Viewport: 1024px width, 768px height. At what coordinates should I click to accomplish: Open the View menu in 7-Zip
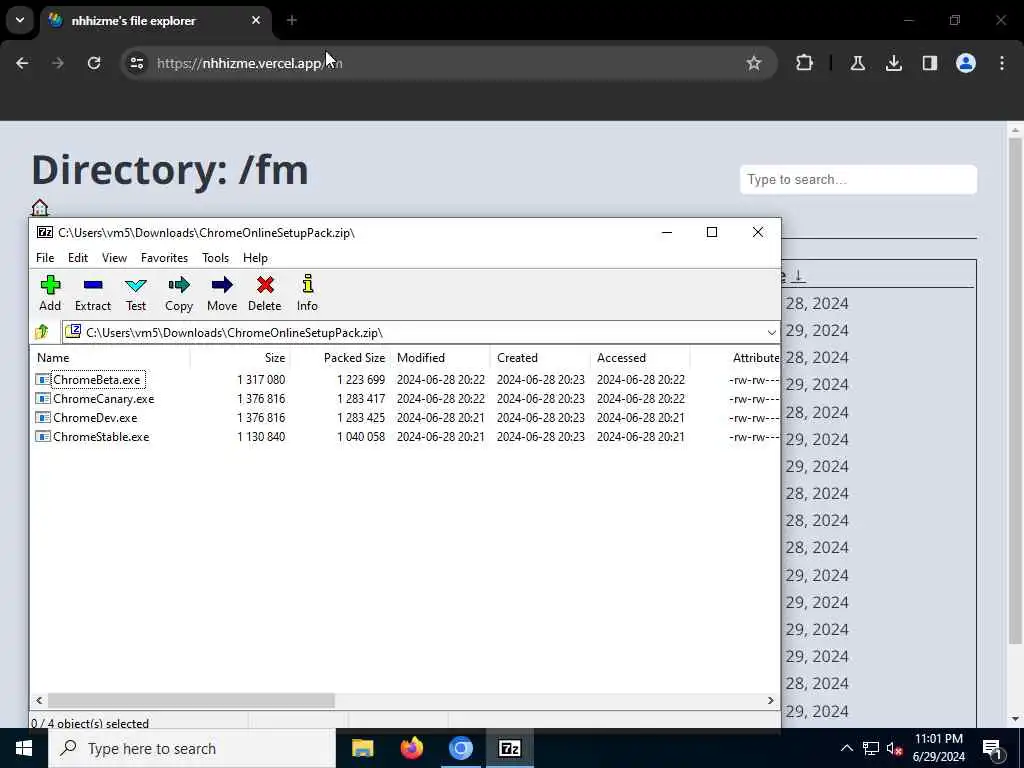(x=114, y=258)
